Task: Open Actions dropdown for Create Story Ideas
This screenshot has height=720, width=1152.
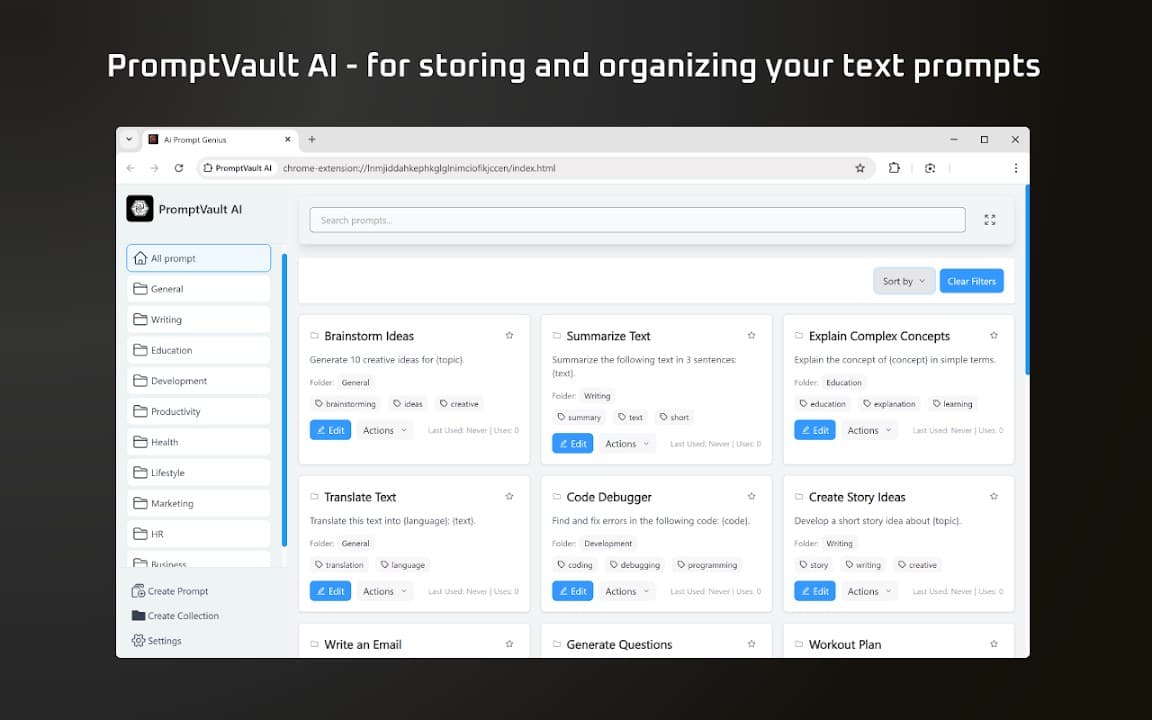Action: [x=870, y=591]
